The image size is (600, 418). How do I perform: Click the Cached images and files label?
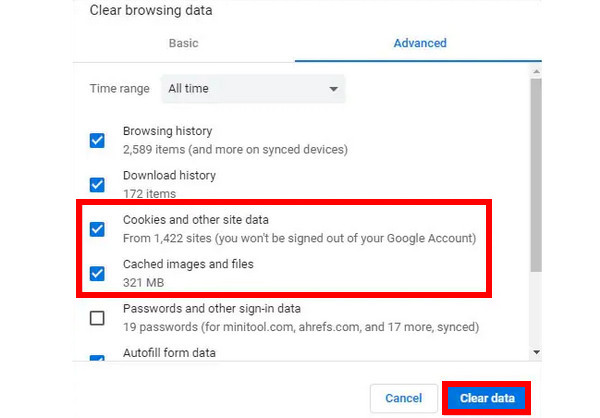tap(188, 264)
